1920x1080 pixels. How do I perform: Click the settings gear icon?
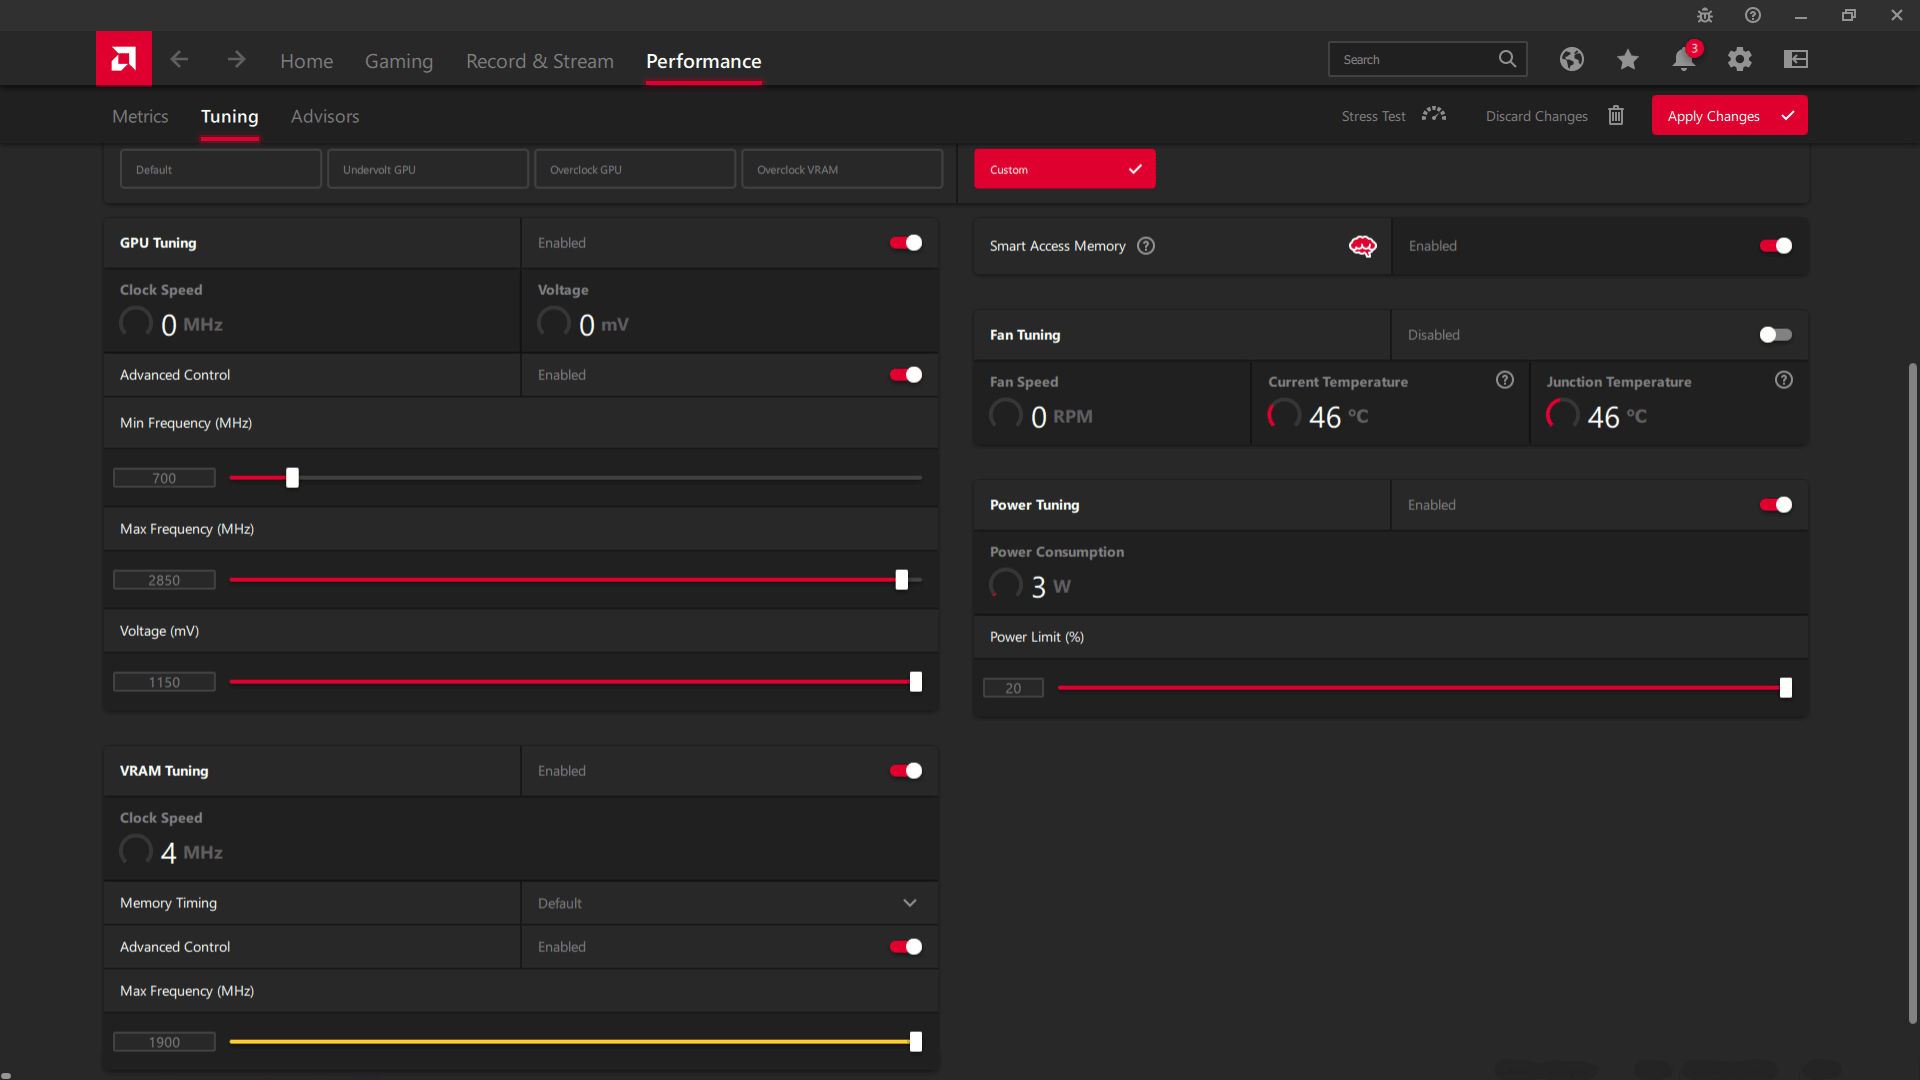coord(1741,59)
